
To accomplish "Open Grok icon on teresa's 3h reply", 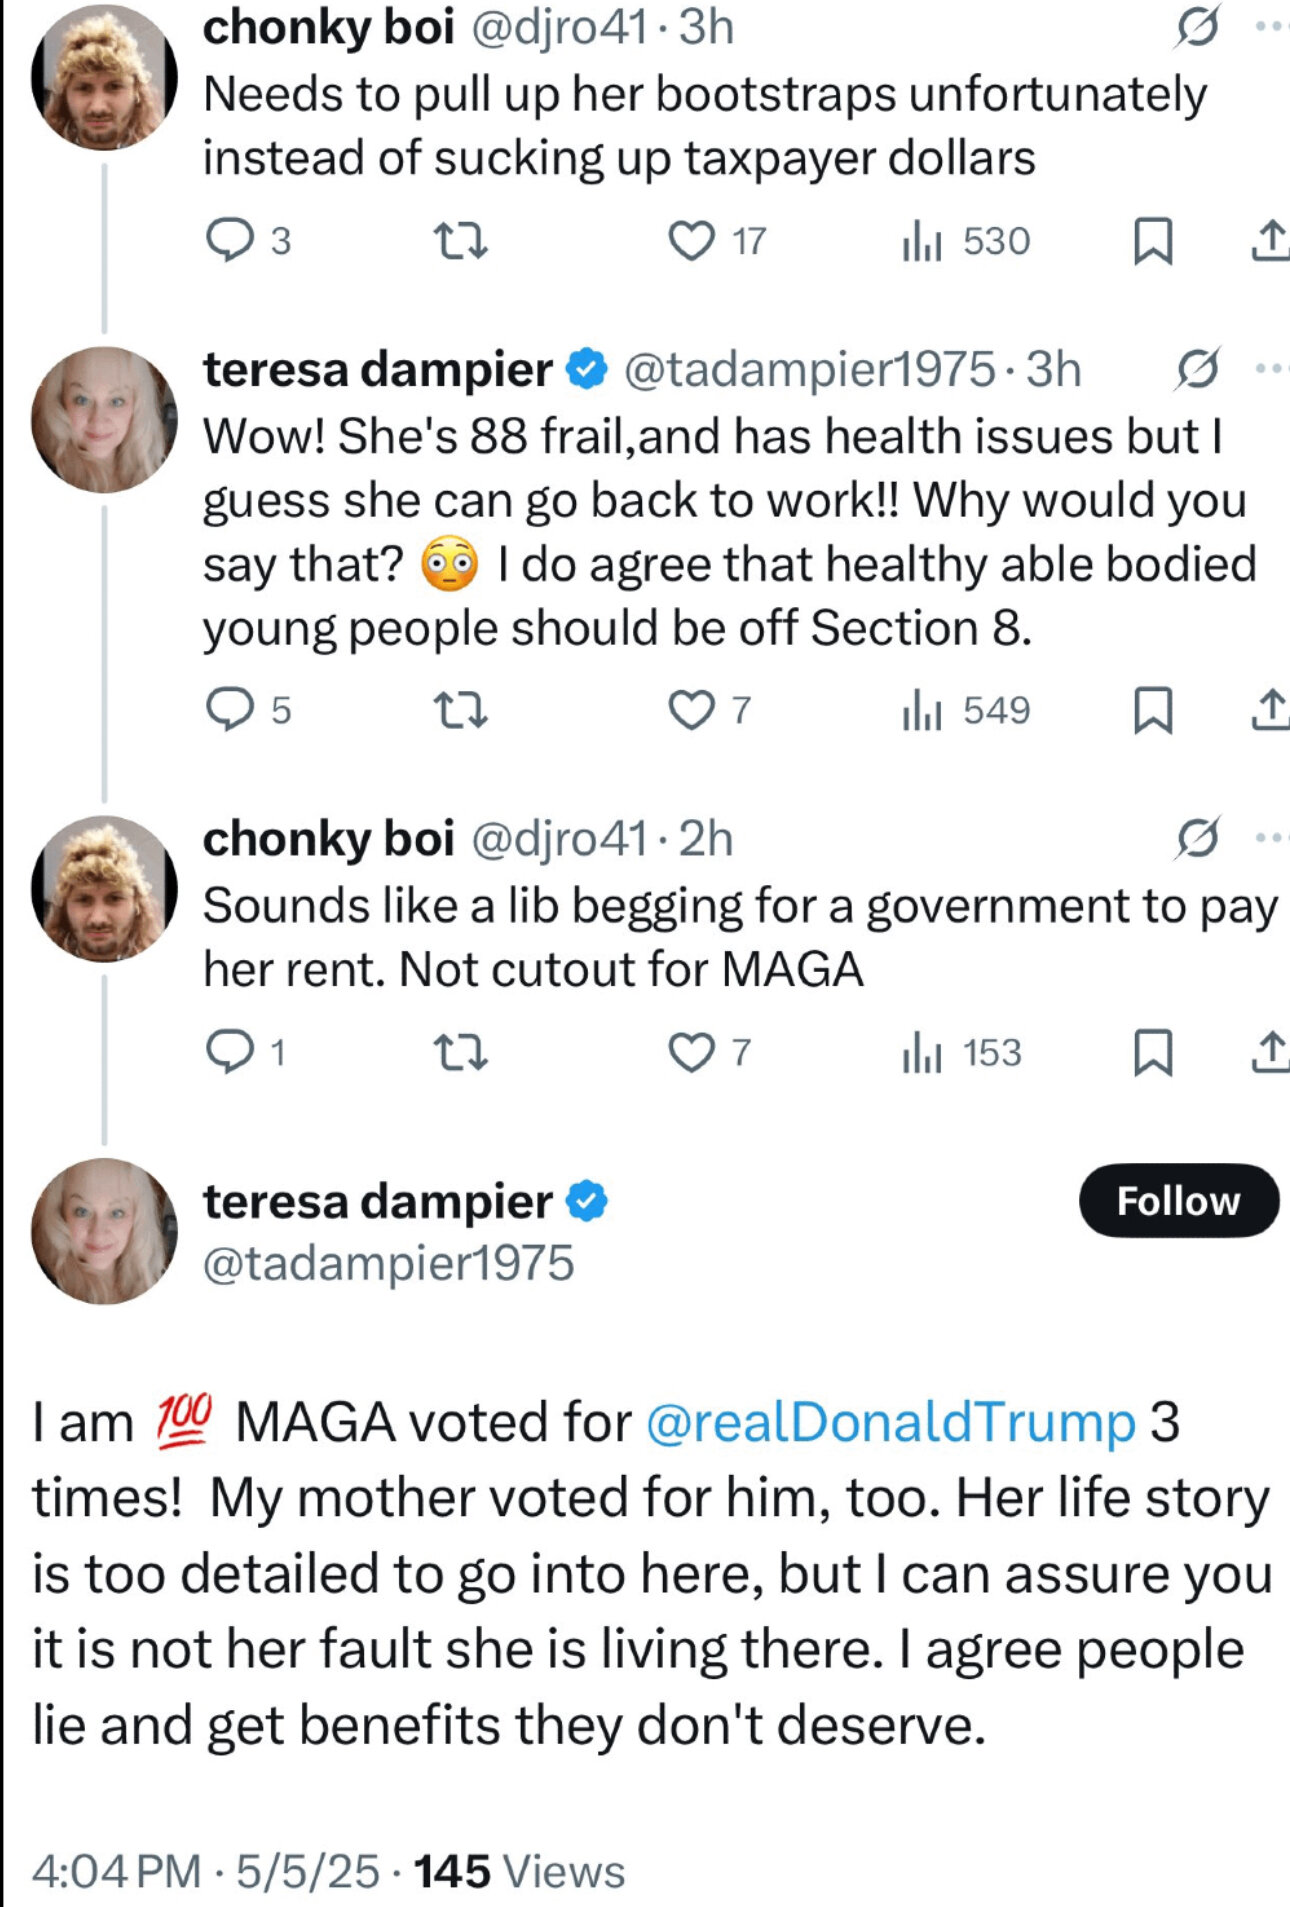I will coord(1197,369).
